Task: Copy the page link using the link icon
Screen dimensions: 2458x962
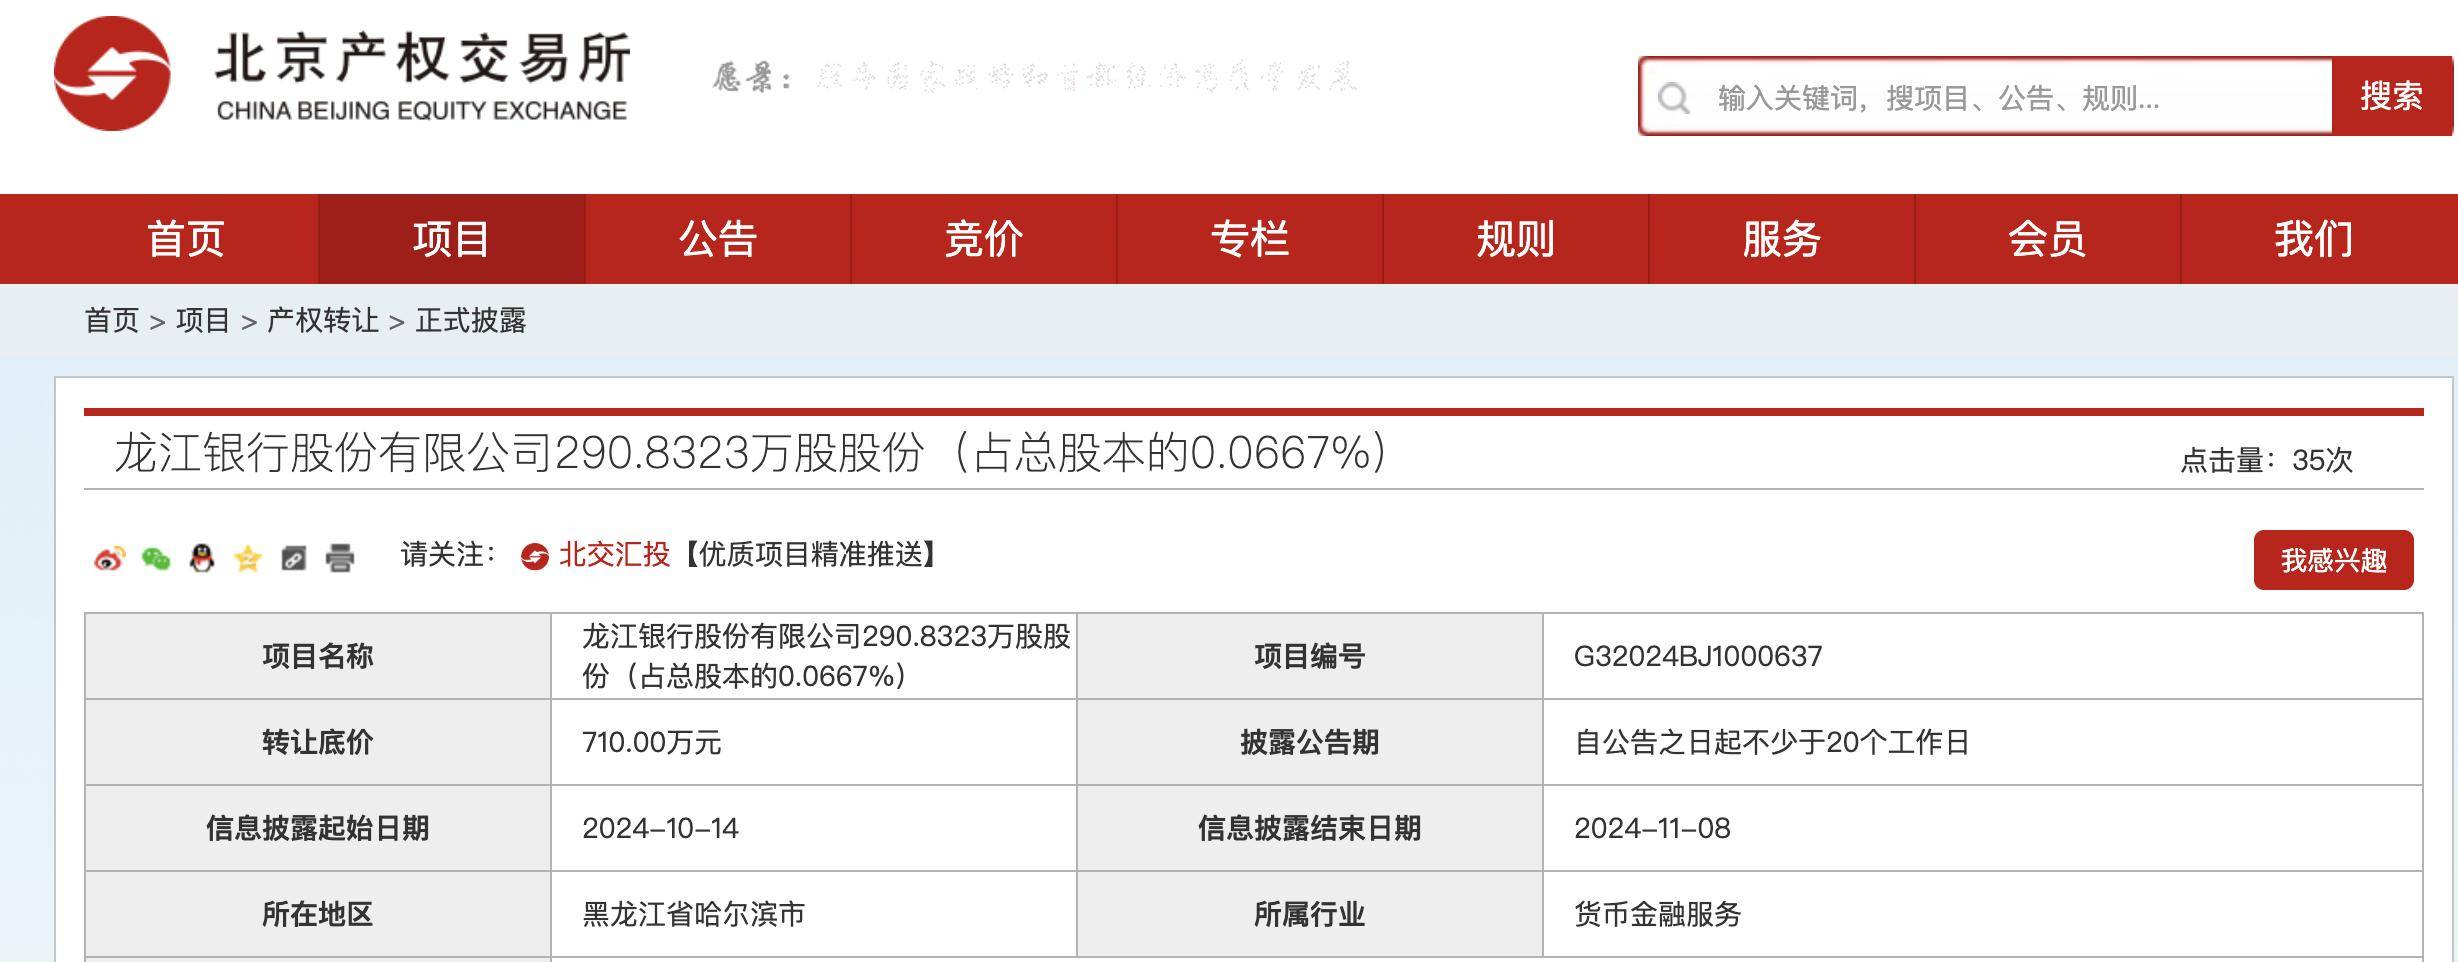Action: coord(292,561)
